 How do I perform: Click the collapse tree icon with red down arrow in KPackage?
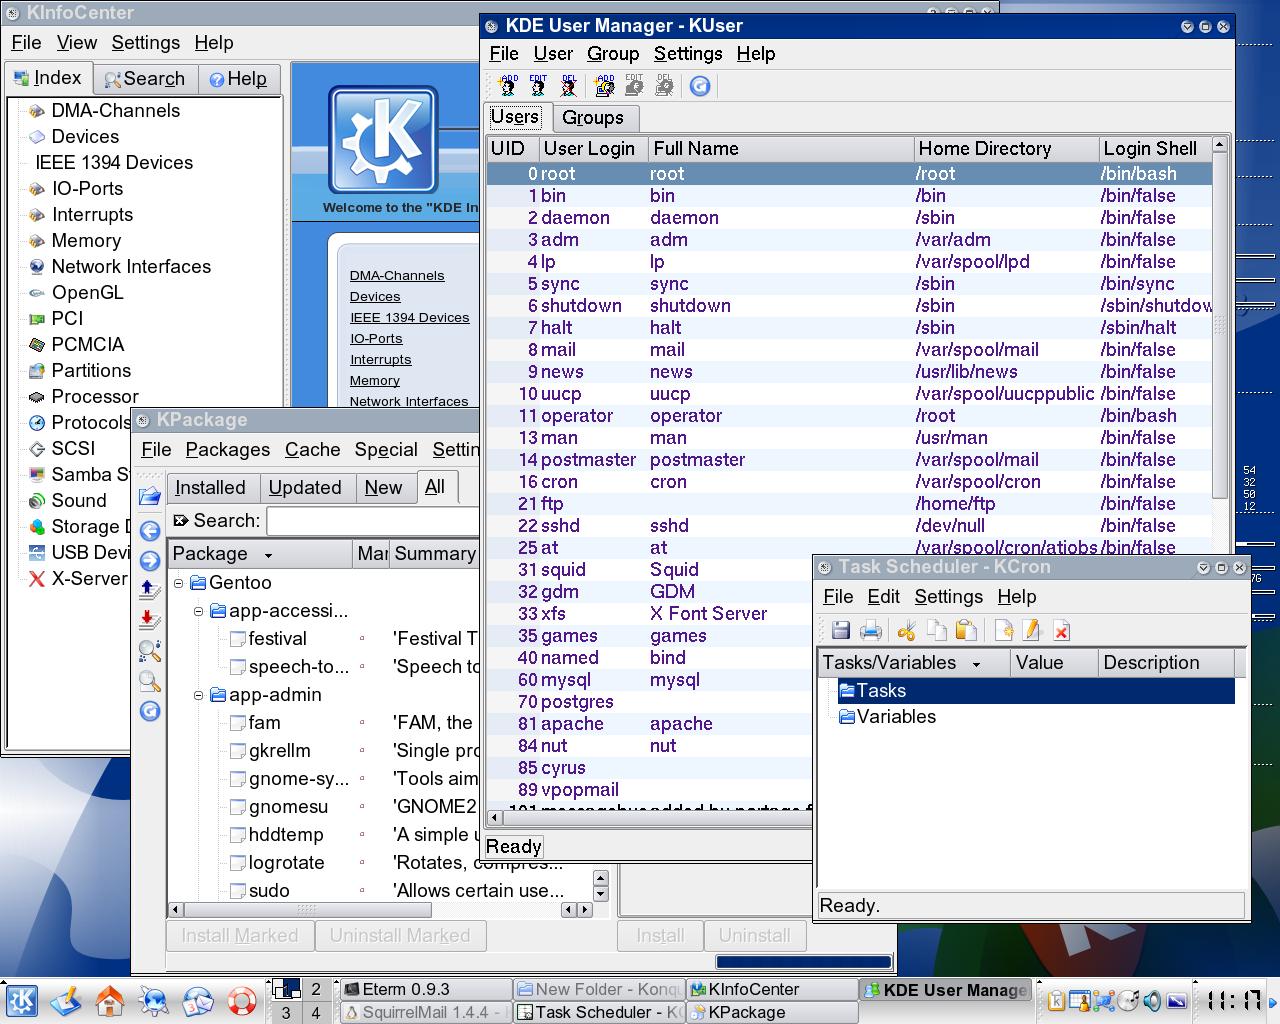[x=150, y=620]
